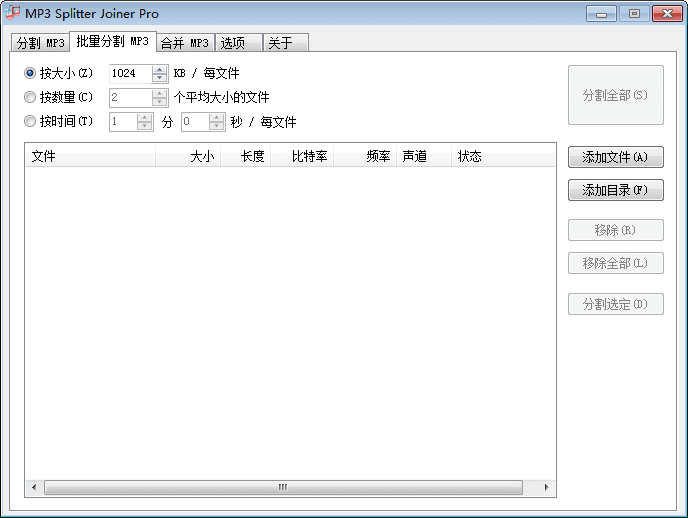Screen dimensions: 688x518
Task: Decrease KB size with down spinner arrow
Action: [x=159, y=78]
